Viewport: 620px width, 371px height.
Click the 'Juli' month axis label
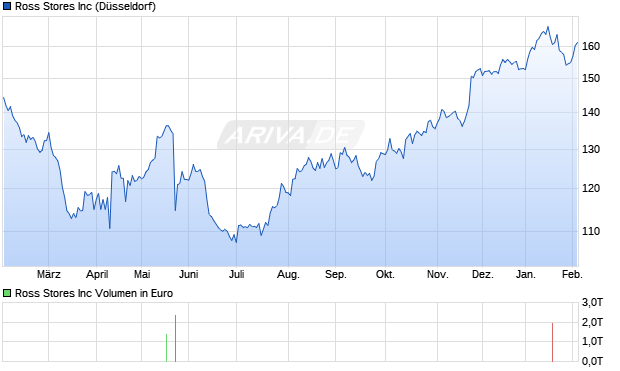236,274
